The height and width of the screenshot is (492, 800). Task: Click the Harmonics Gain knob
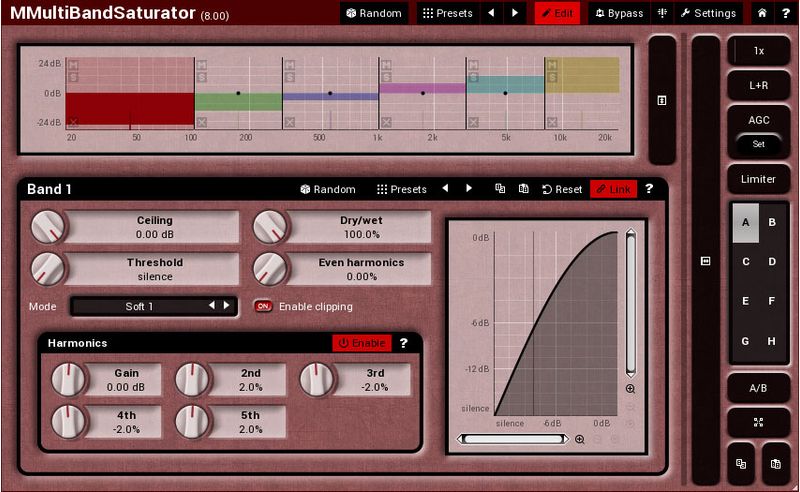(69, 380)
